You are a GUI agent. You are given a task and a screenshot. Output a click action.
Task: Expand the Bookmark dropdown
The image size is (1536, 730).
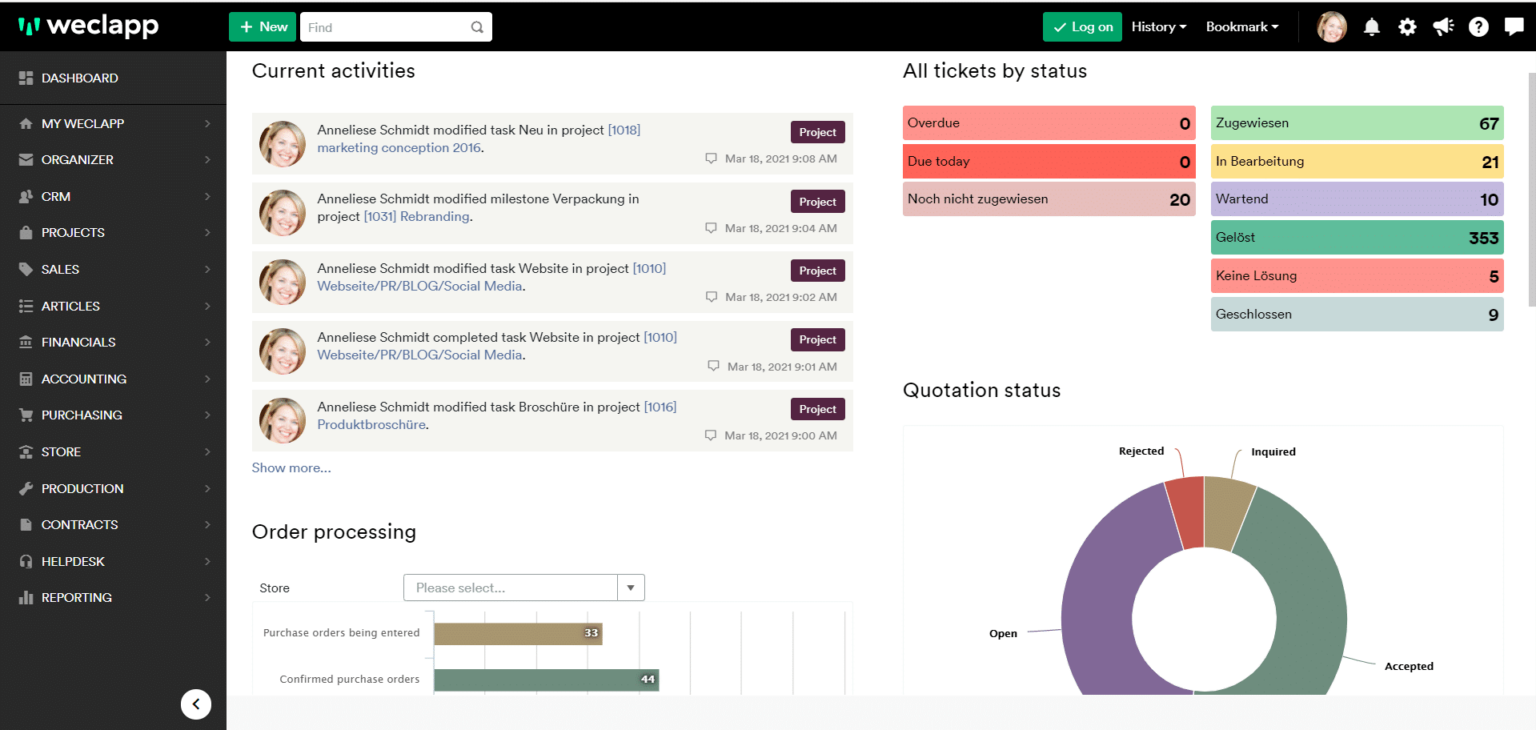pos(1242,27)
